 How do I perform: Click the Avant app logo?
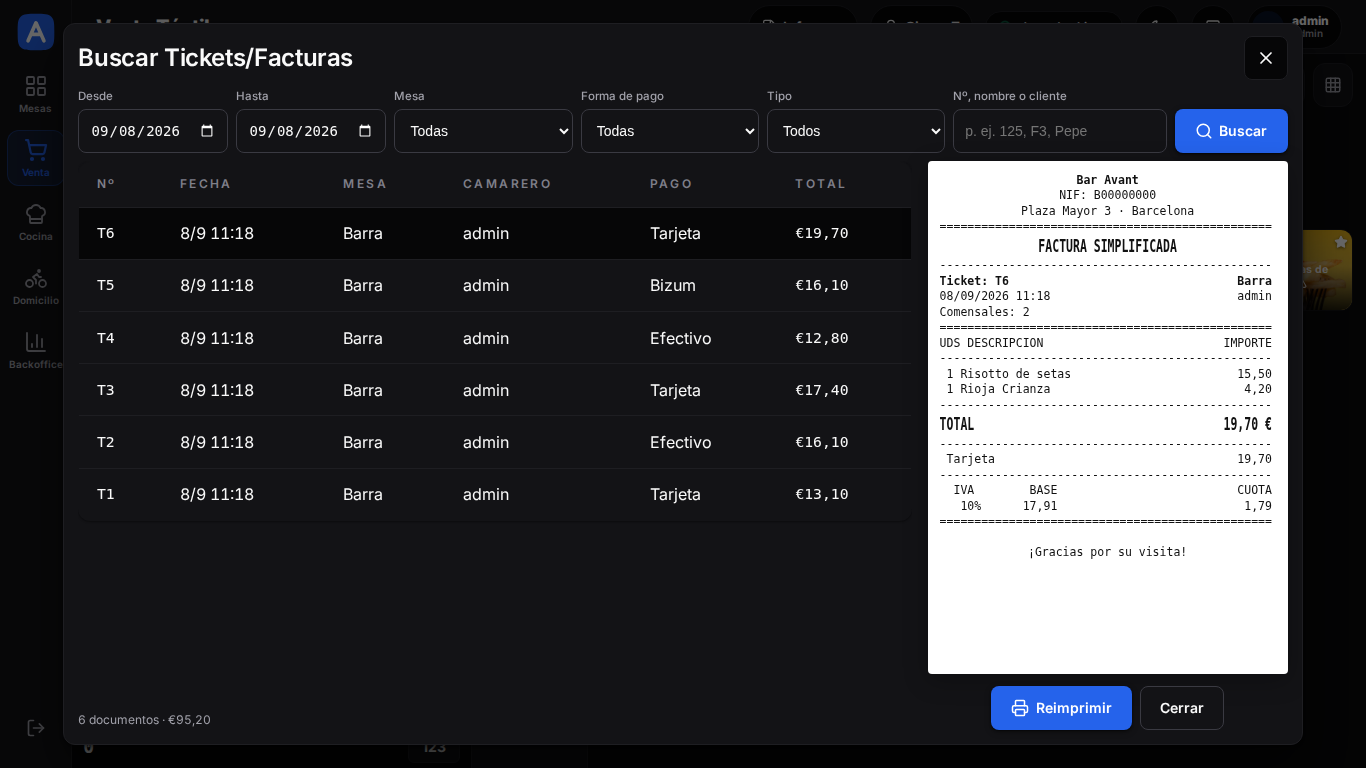(36, 32)
